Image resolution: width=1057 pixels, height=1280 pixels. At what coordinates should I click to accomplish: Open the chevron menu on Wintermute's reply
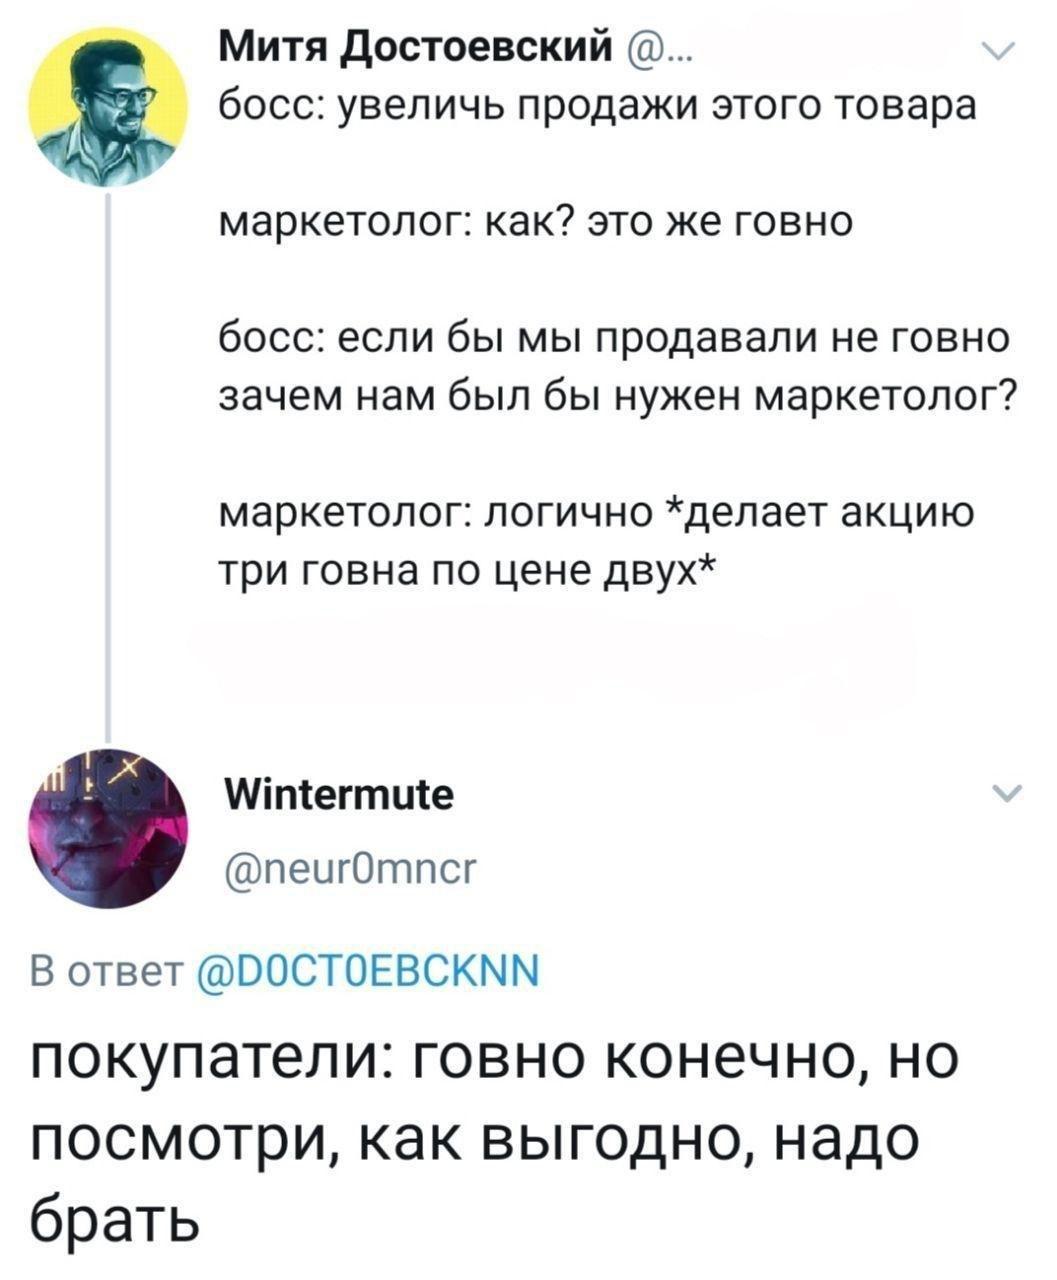[1004, 794]
